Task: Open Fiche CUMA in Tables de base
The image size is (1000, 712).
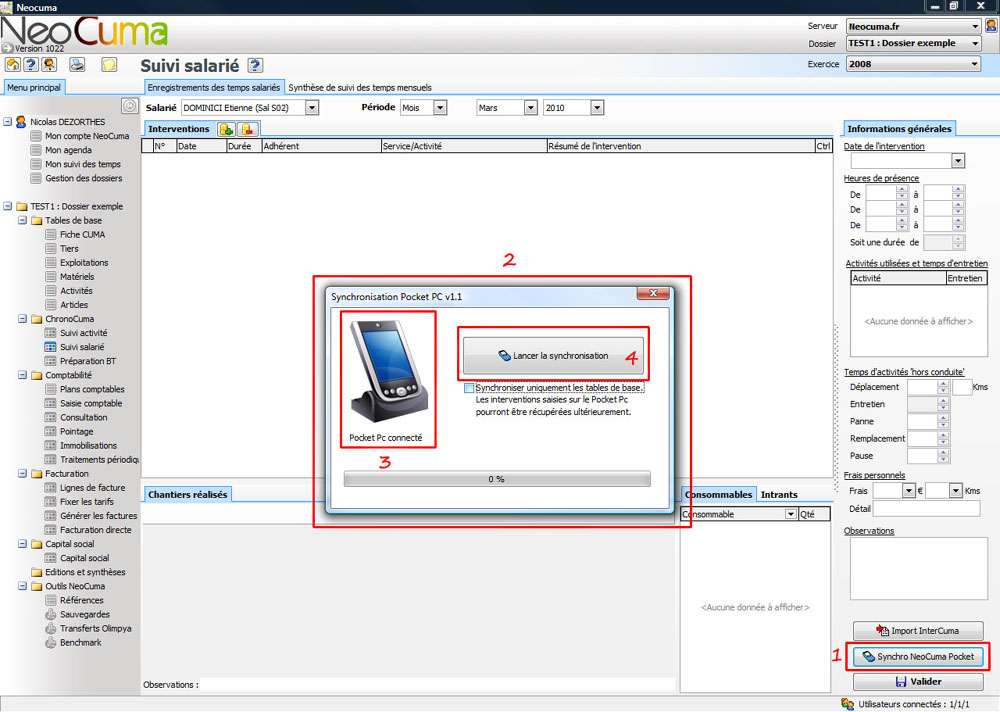Action: point(82,235)
